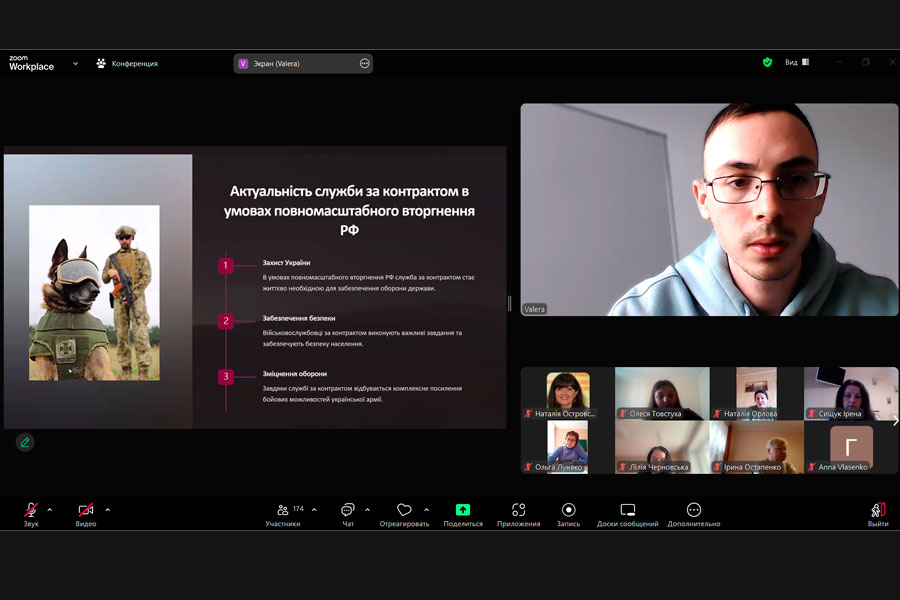Start recording with the Запись icon

(568, 510)
